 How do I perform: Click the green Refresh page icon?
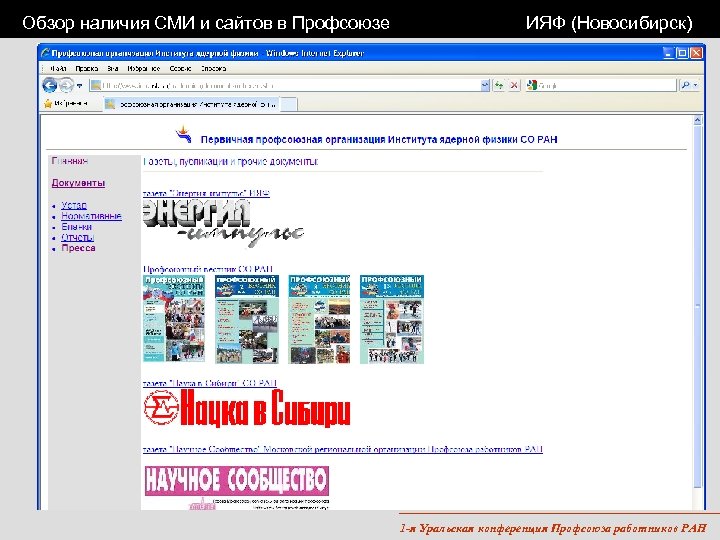coord(499,85)
